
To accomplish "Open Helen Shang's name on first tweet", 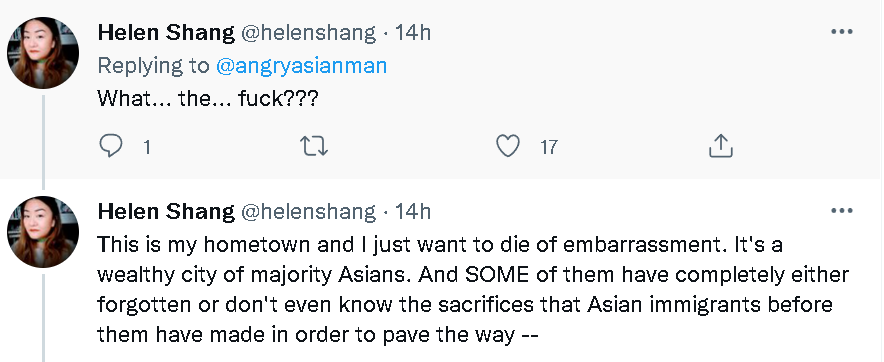I will (x=166, y=33).
